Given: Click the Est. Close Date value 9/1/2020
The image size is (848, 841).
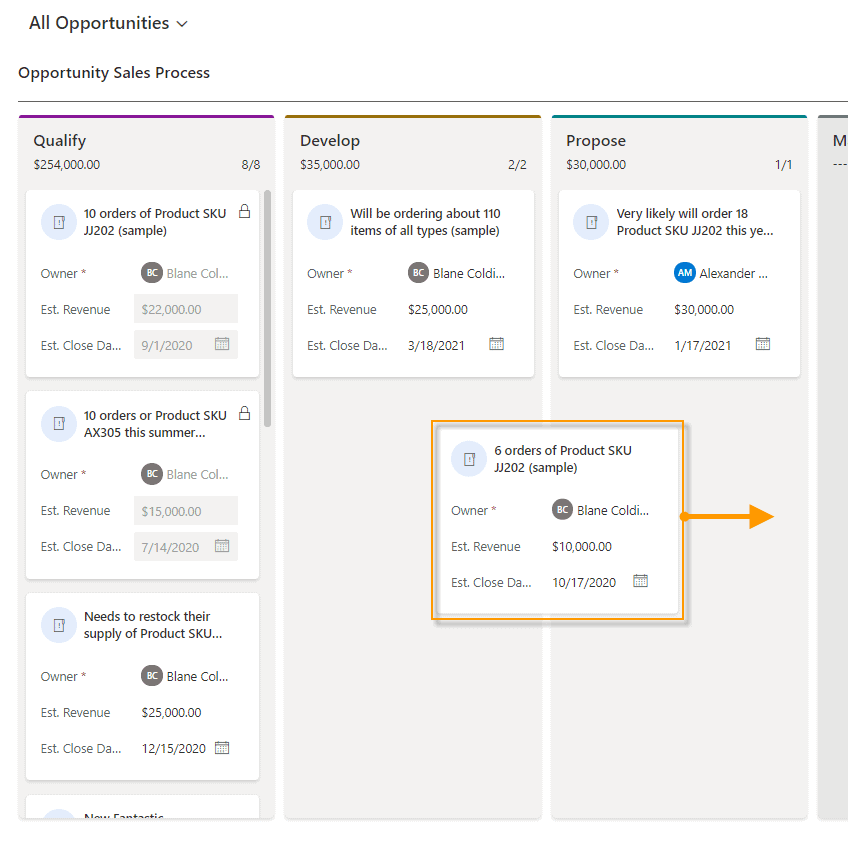Looking at the screenshot, I should (x=167, y=345).
